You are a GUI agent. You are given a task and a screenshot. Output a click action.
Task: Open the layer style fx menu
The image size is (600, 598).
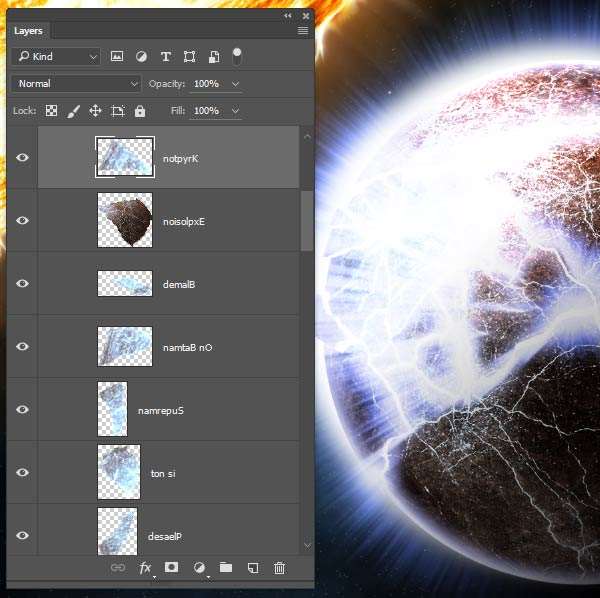click(145, 568)
